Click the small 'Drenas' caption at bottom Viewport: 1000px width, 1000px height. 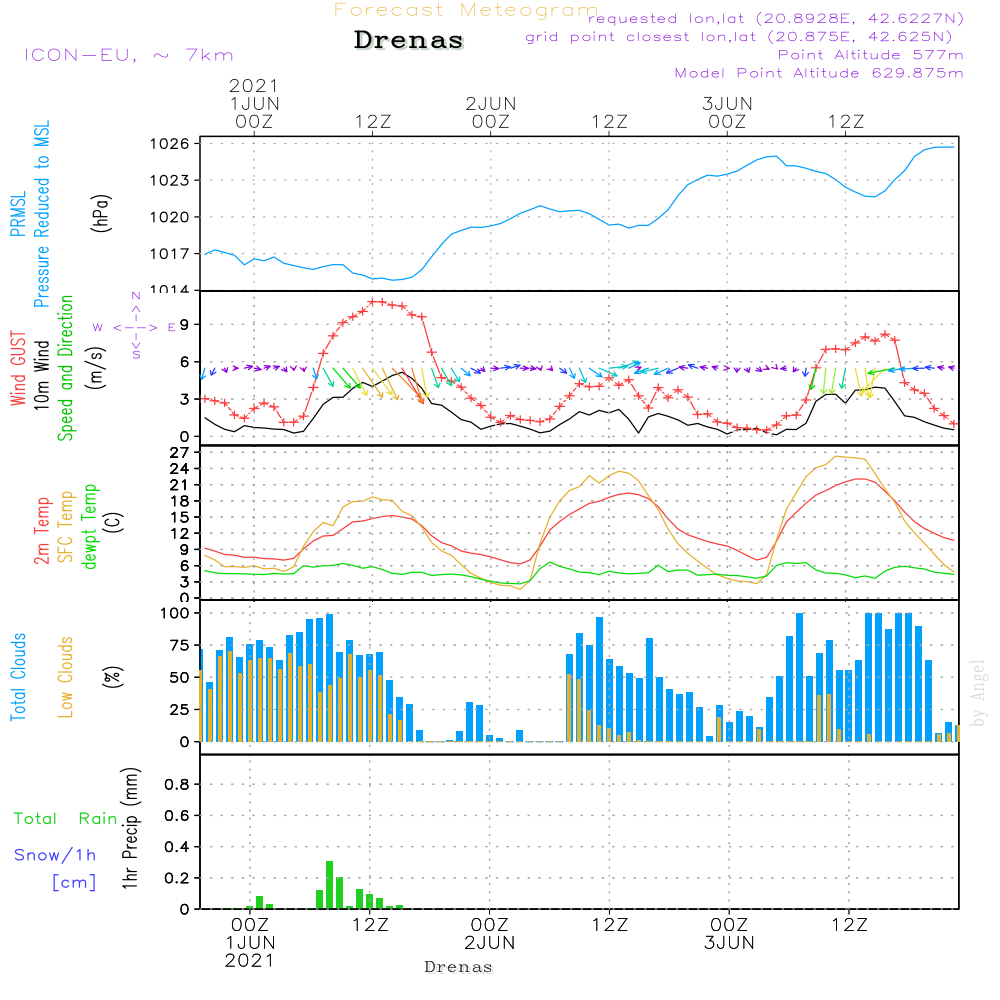point(458,967)
